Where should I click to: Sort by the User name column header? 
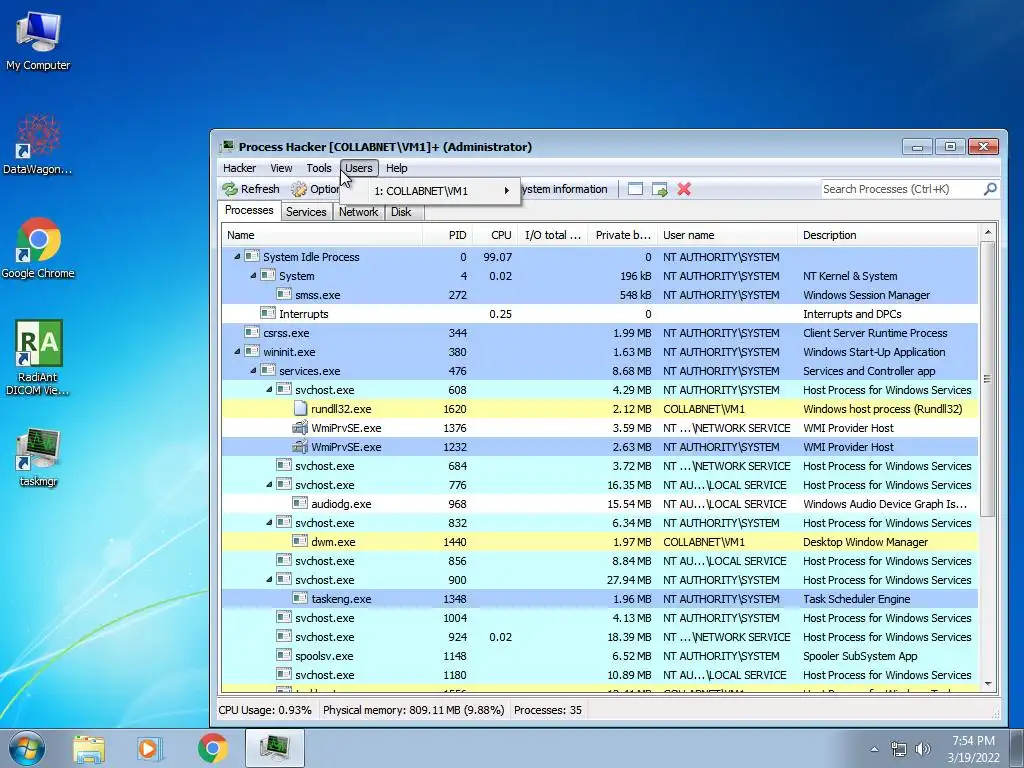727,235
